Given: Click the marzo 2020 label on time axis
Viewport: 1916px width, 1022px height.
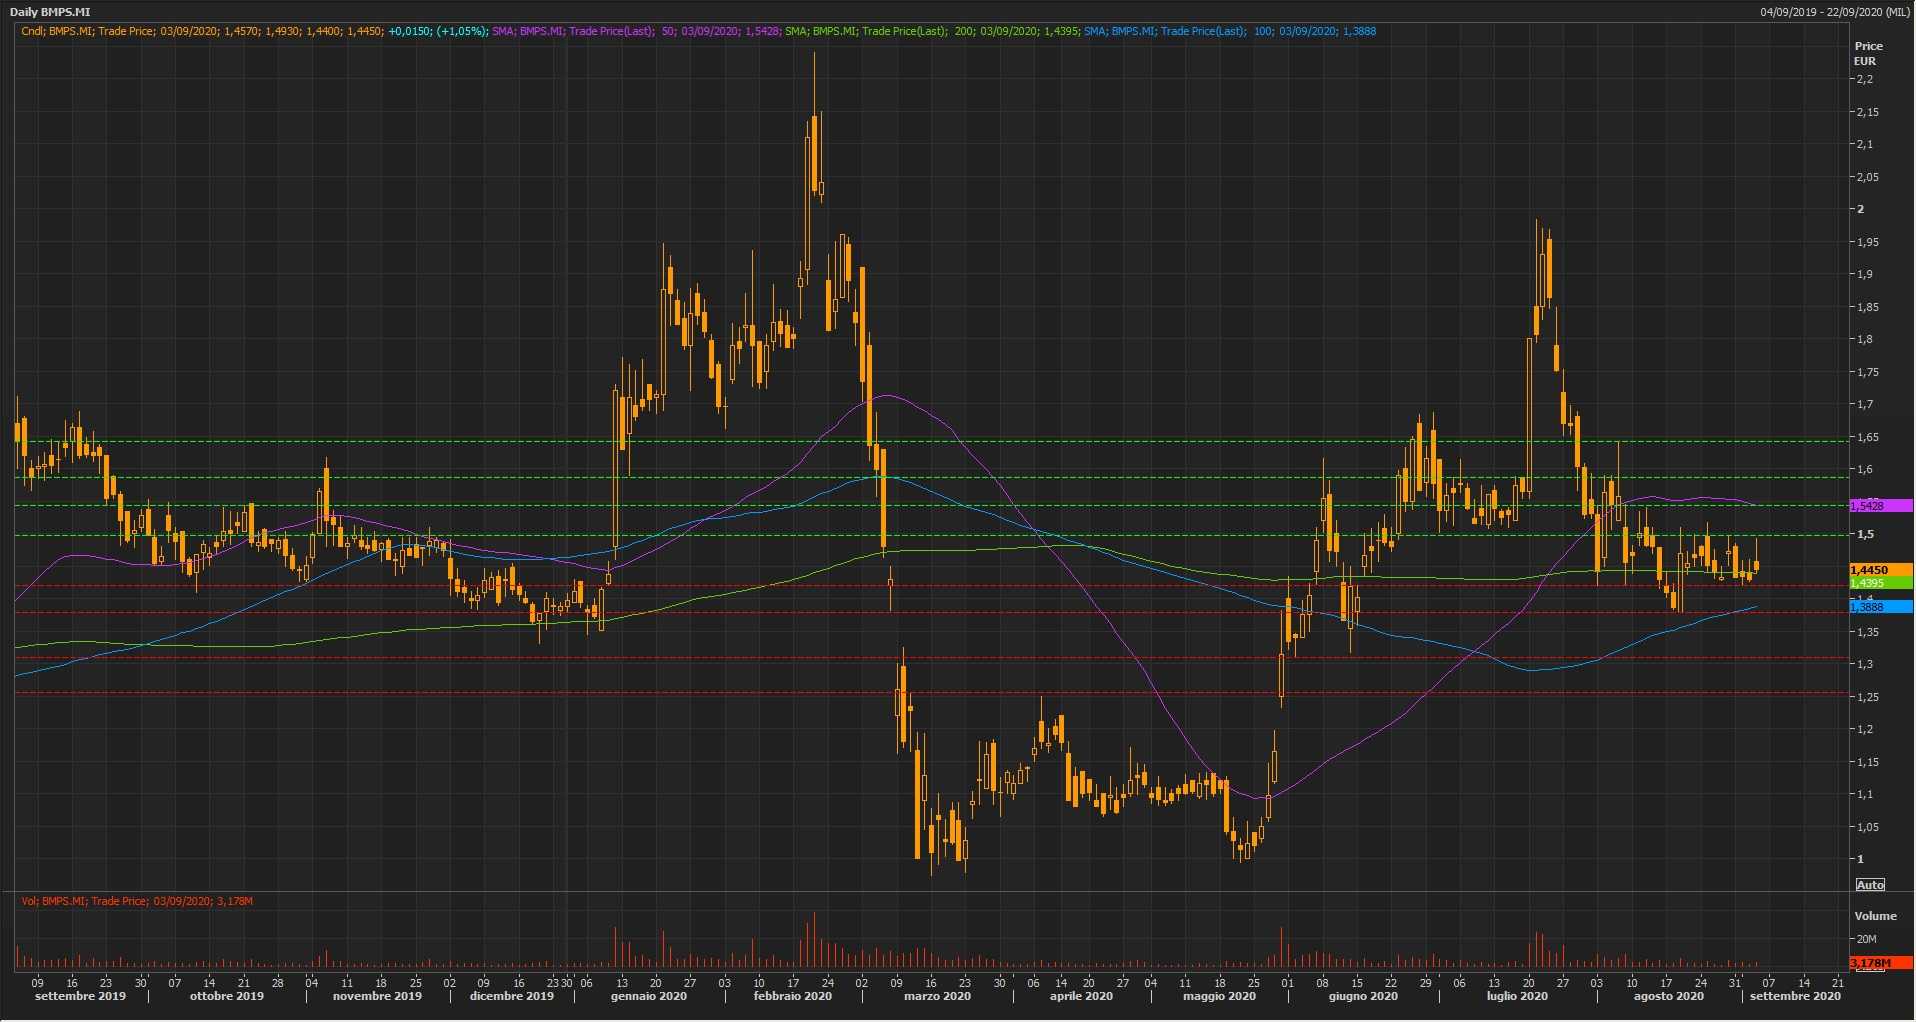Looking at the screenshot, I should click(937, 996).
